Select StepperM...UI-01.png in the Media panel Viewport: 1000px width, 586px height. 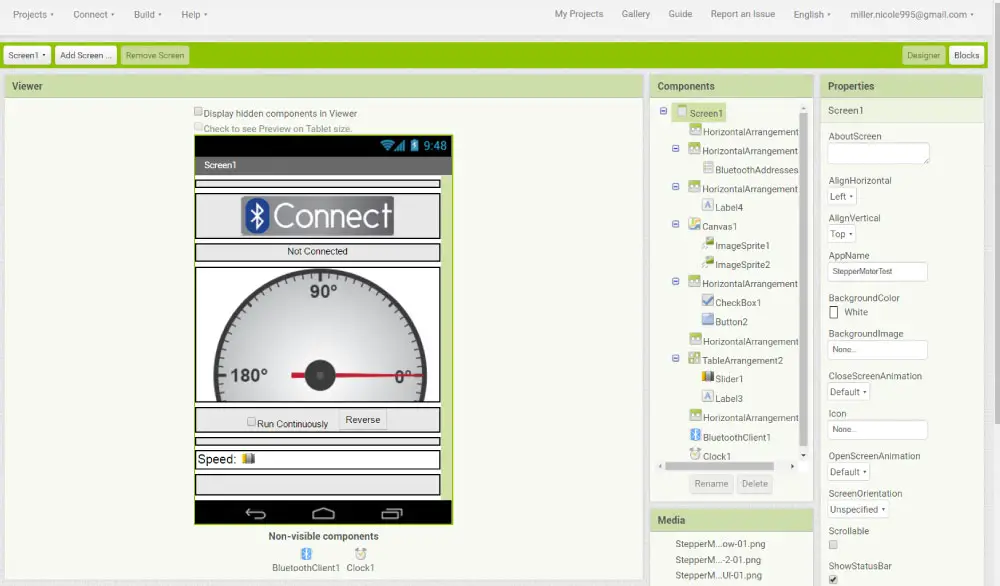(720, 576)
